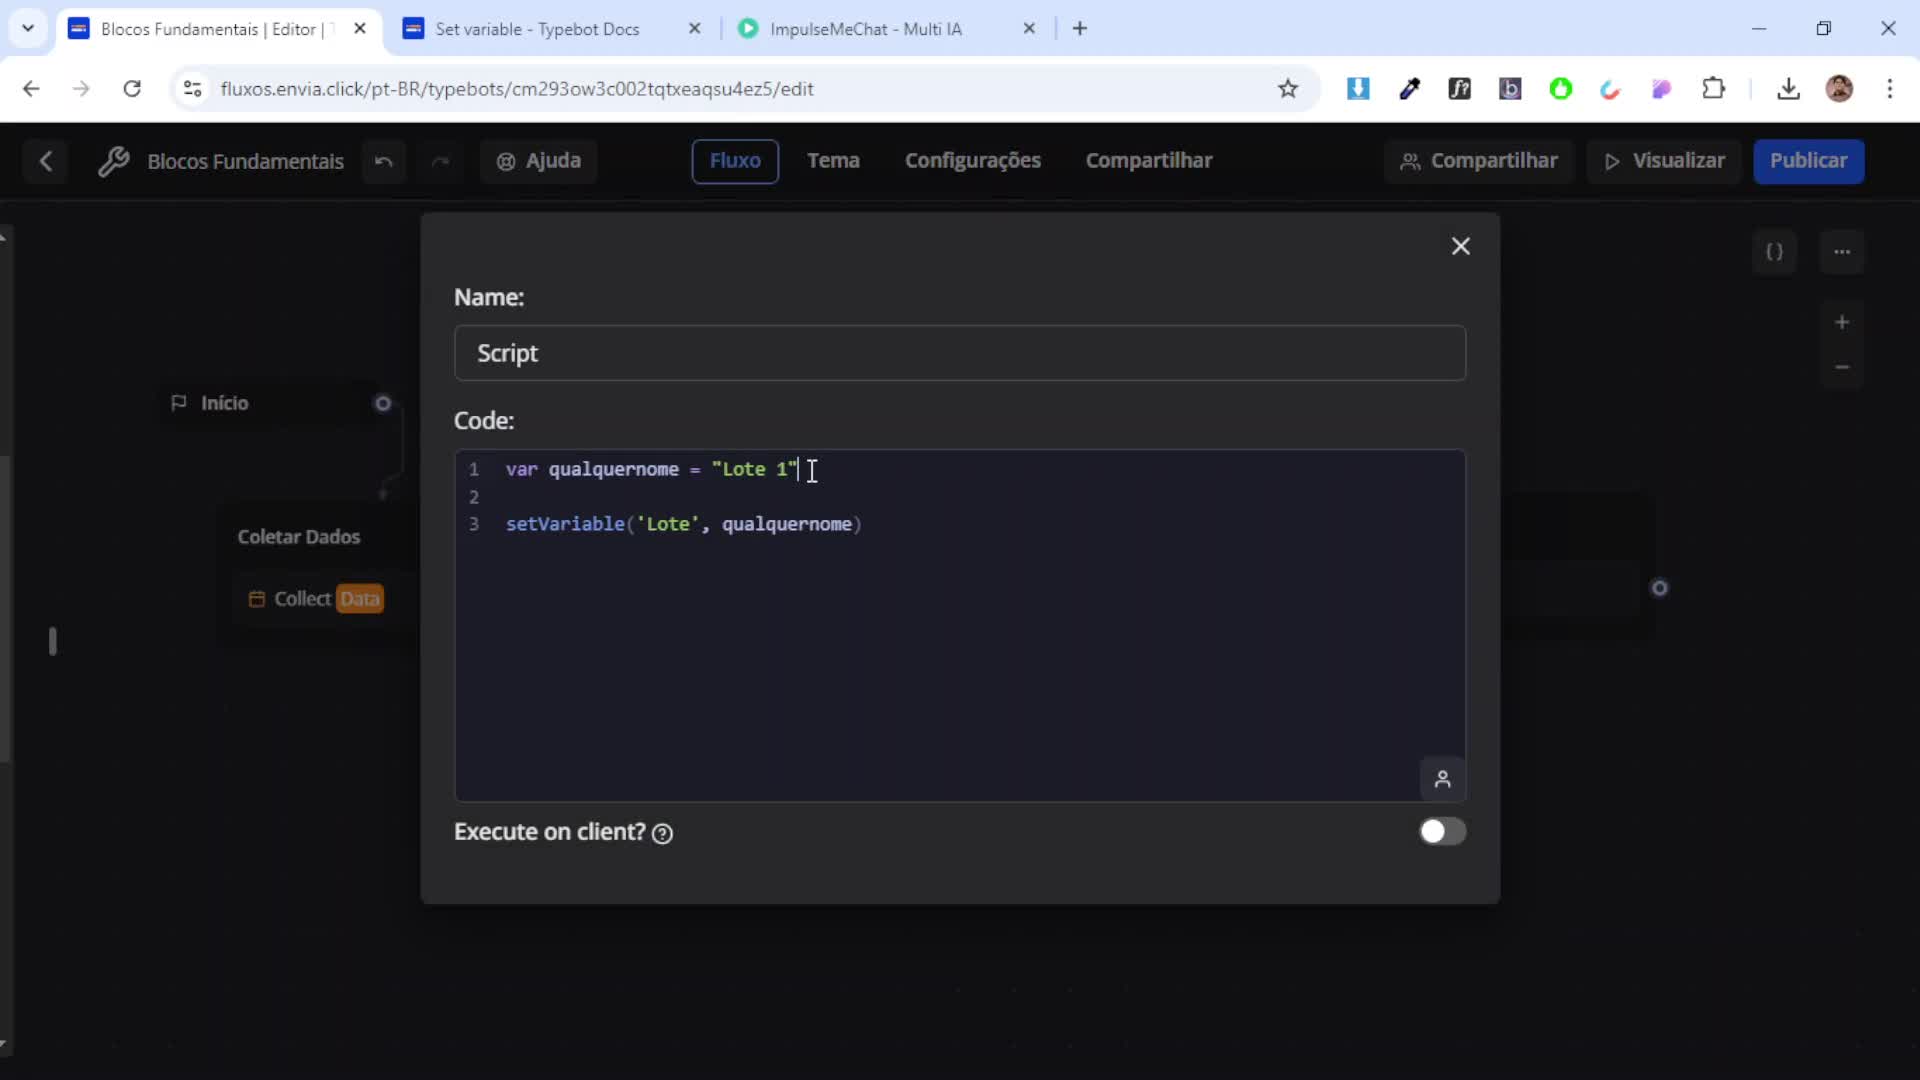Undo the last change with the undo arrow

coord(384,161)
